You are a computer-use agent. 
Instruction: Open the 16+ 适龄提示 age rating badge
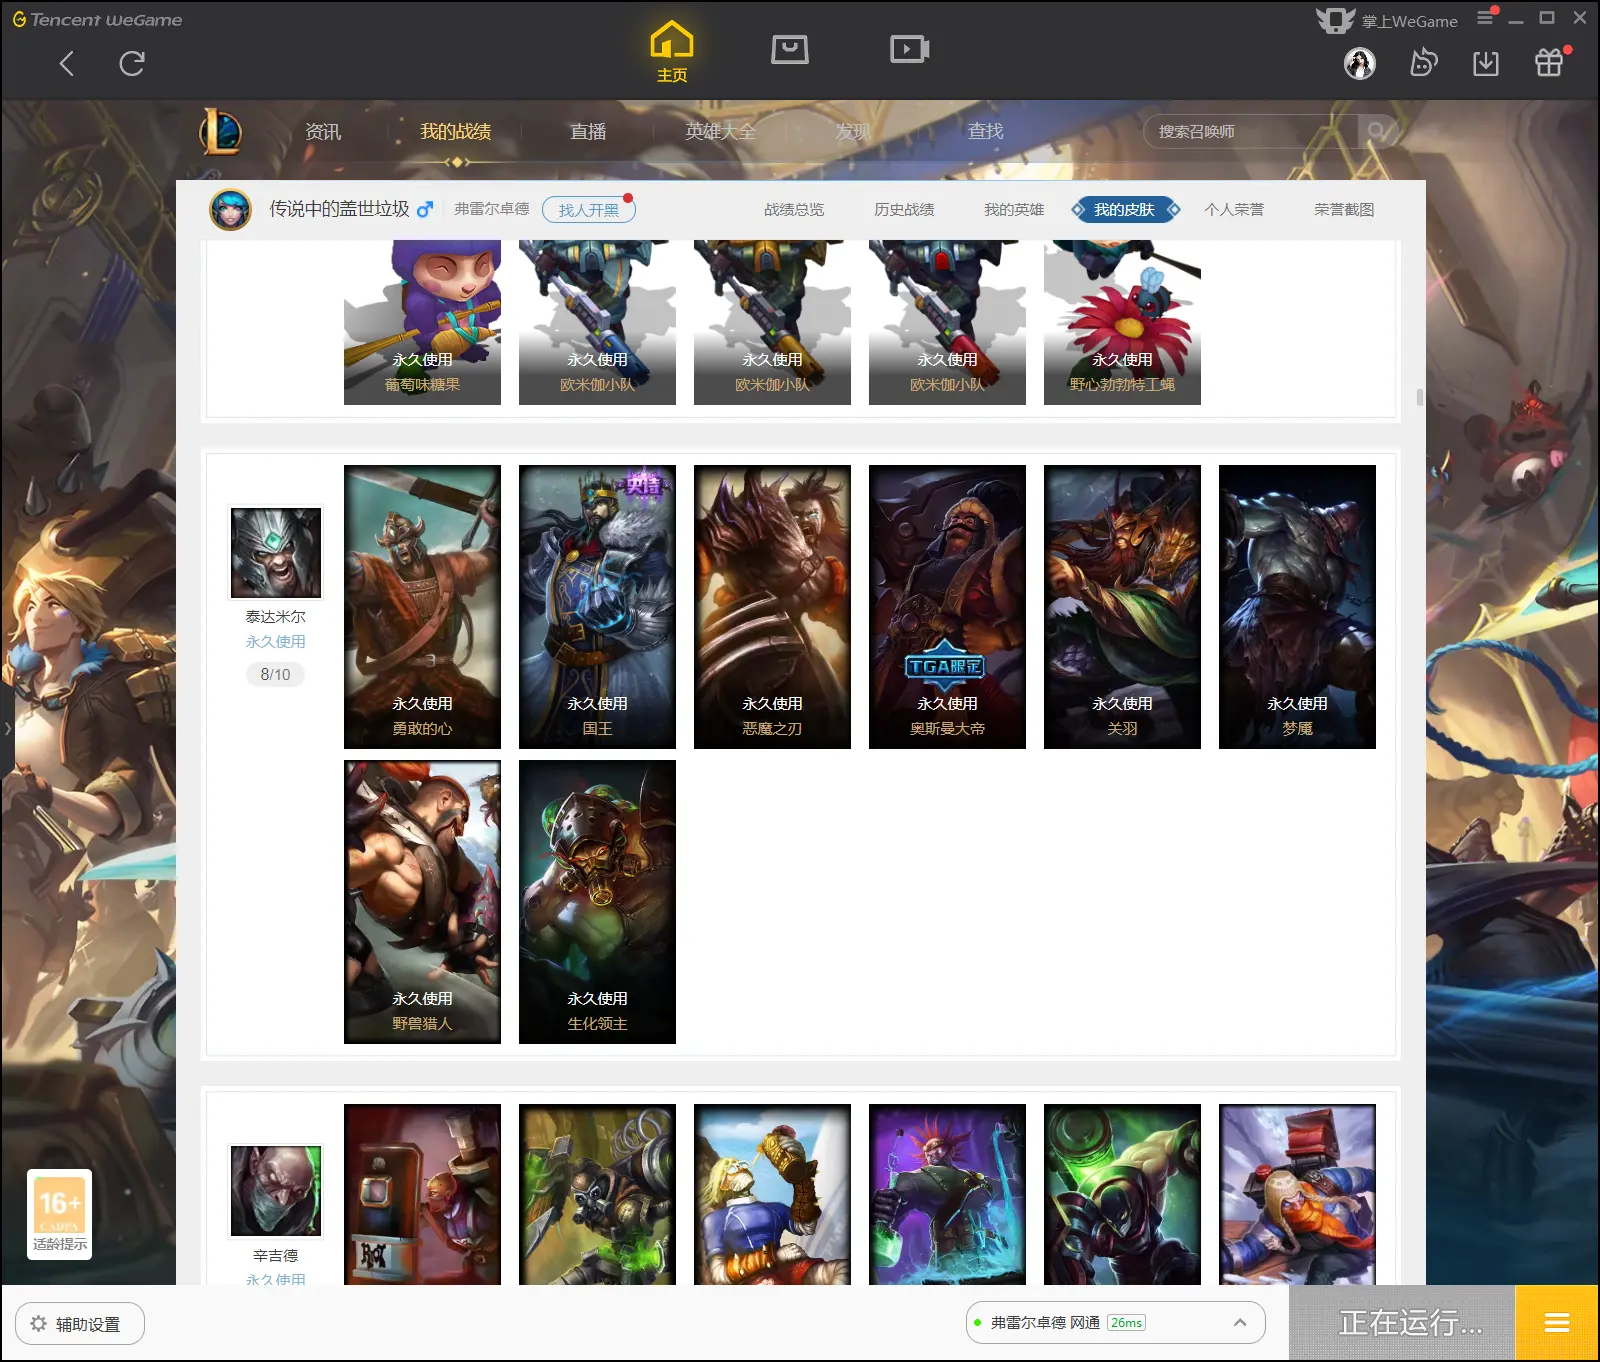tap(59, 1214)
